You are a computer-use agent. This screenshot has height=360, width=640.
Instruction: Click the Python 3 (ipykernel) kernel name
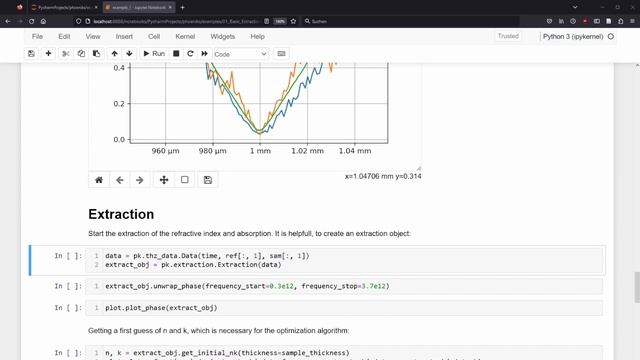tap(573, 36)
